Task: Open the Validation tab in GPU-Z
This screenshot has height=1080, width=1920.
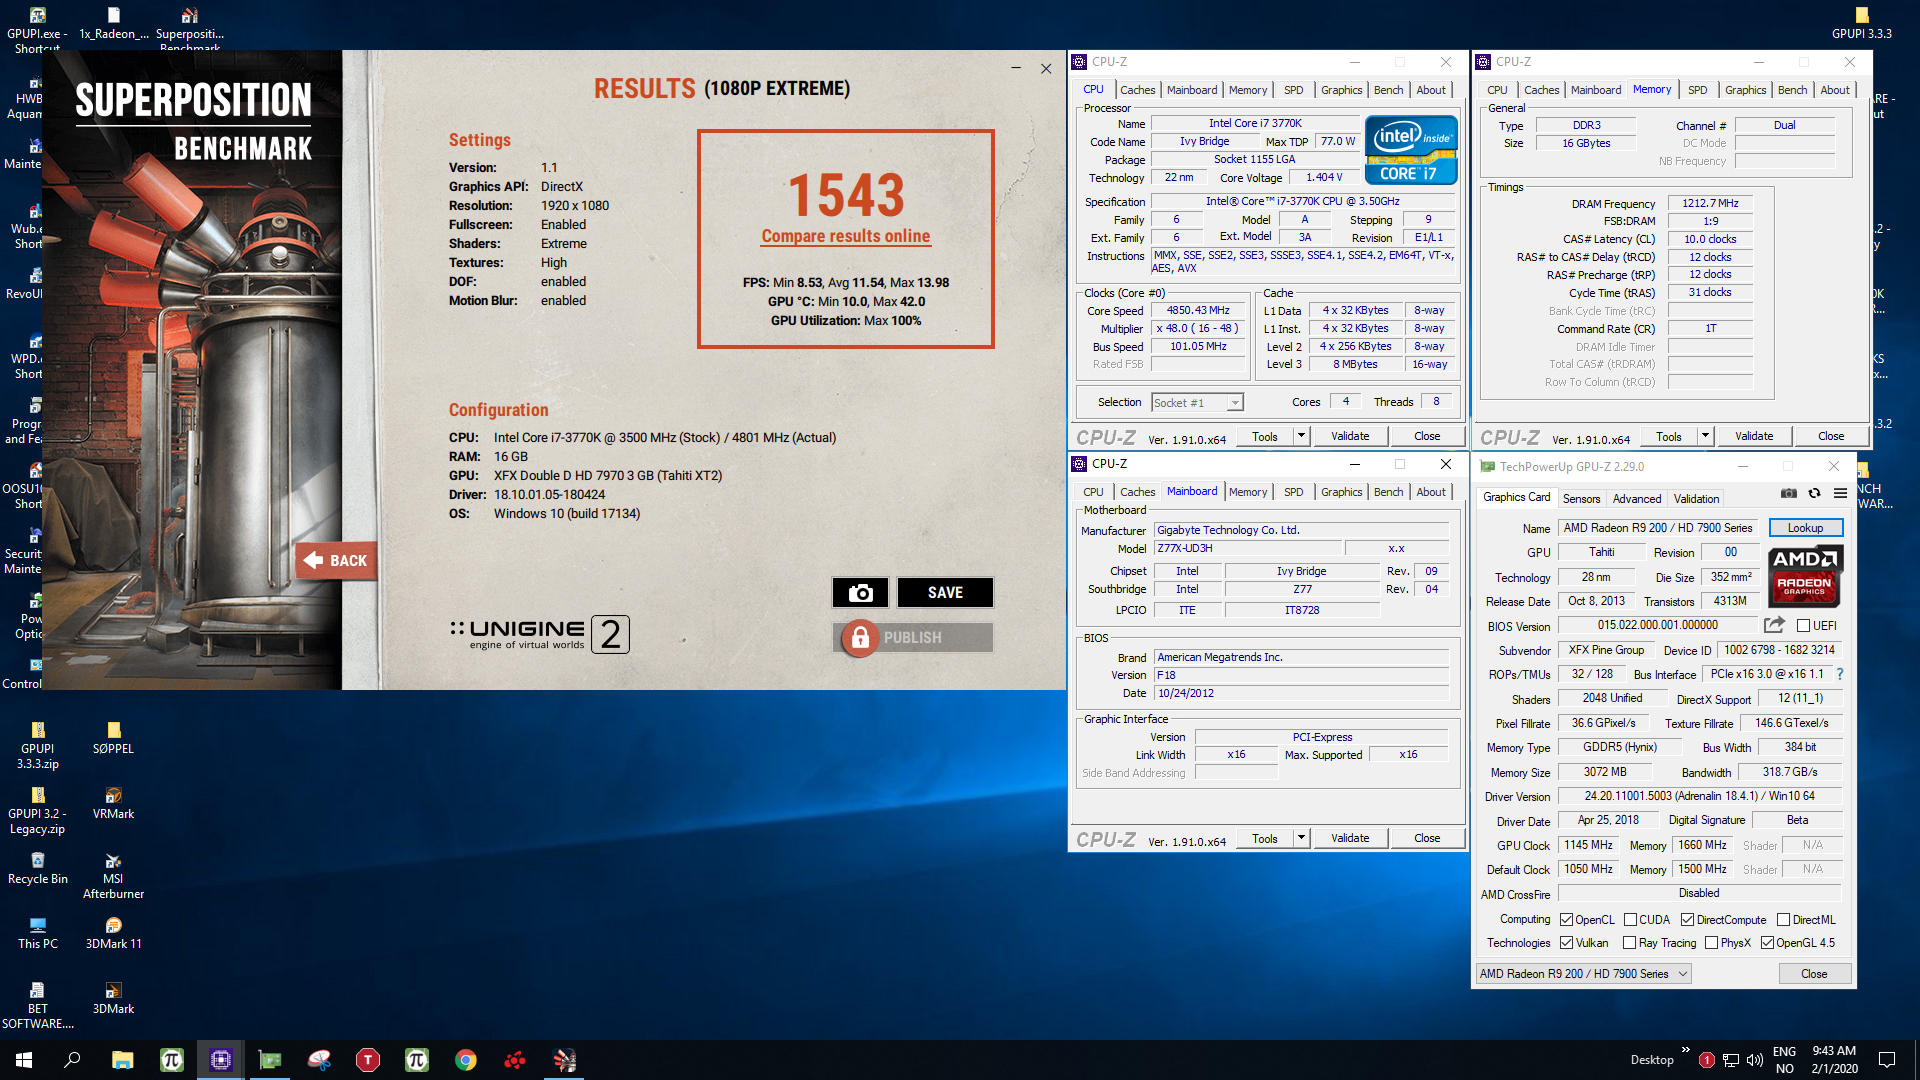Action: 1697,499
